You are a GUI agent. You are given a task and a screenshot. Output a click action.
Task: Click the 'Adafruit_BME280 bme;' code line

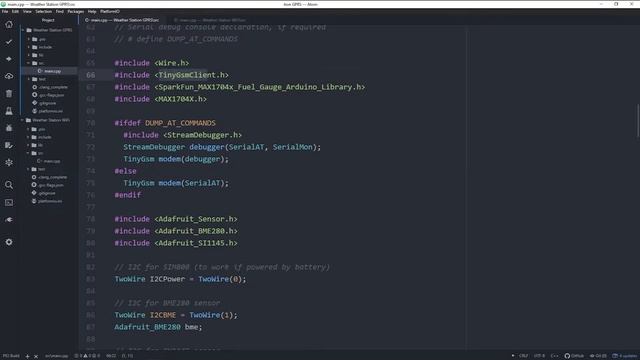pos(158,327)
